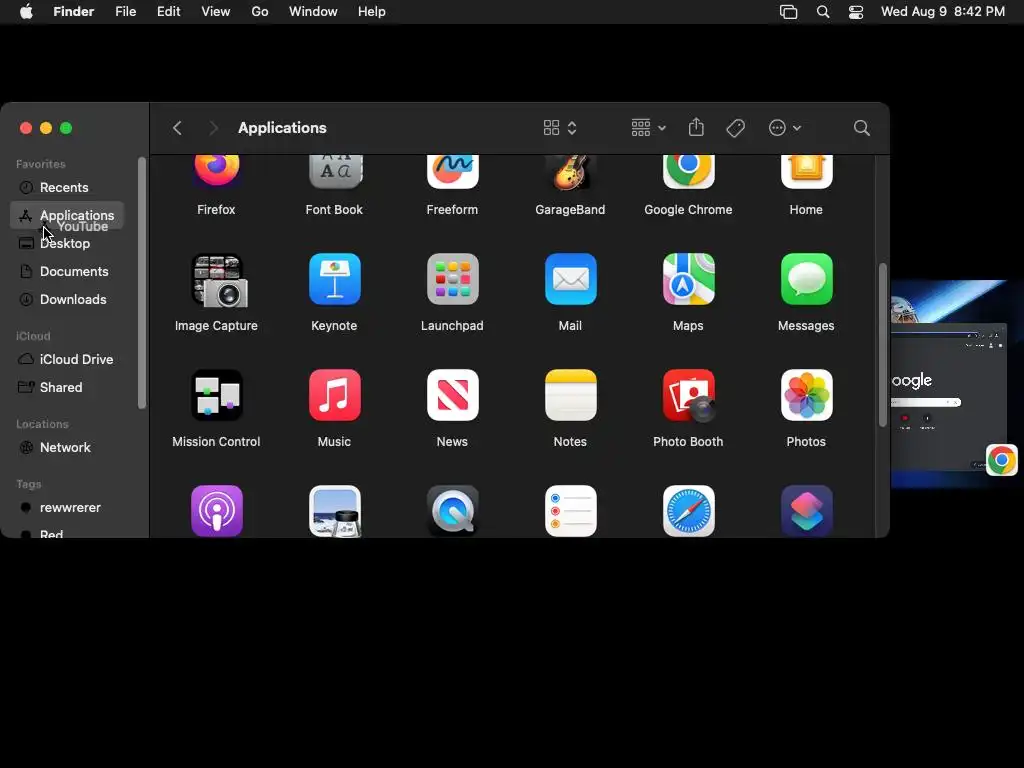
Task: Select the Safari compass icon
Action: click(x=688, y=511)
